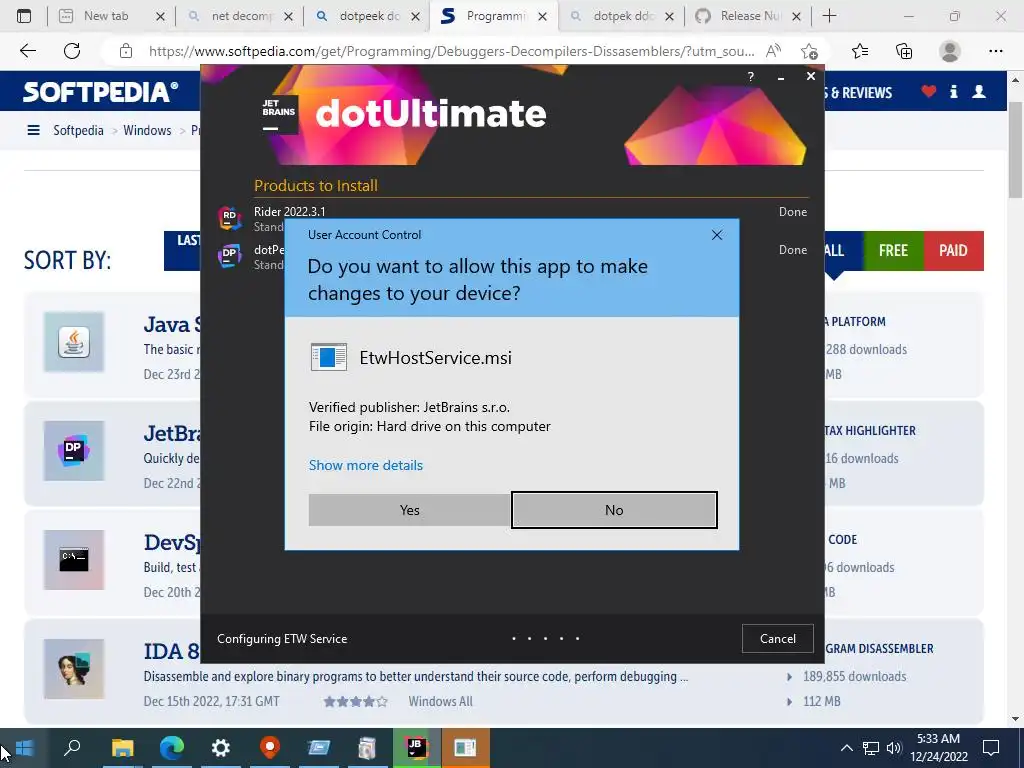Screen dimensions: 1024x768
Task: Cancel the dotUltimate installation
Action: click(x=777, y=639)
